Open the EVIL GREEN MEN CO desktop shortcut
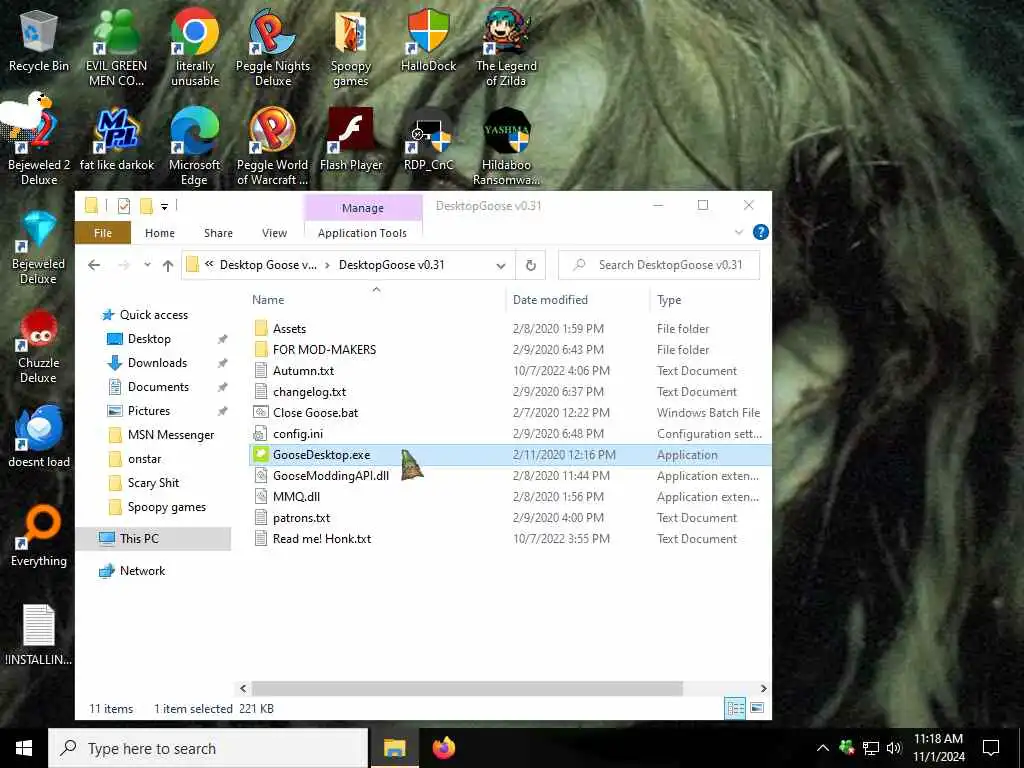 click(x=116, y=47)
